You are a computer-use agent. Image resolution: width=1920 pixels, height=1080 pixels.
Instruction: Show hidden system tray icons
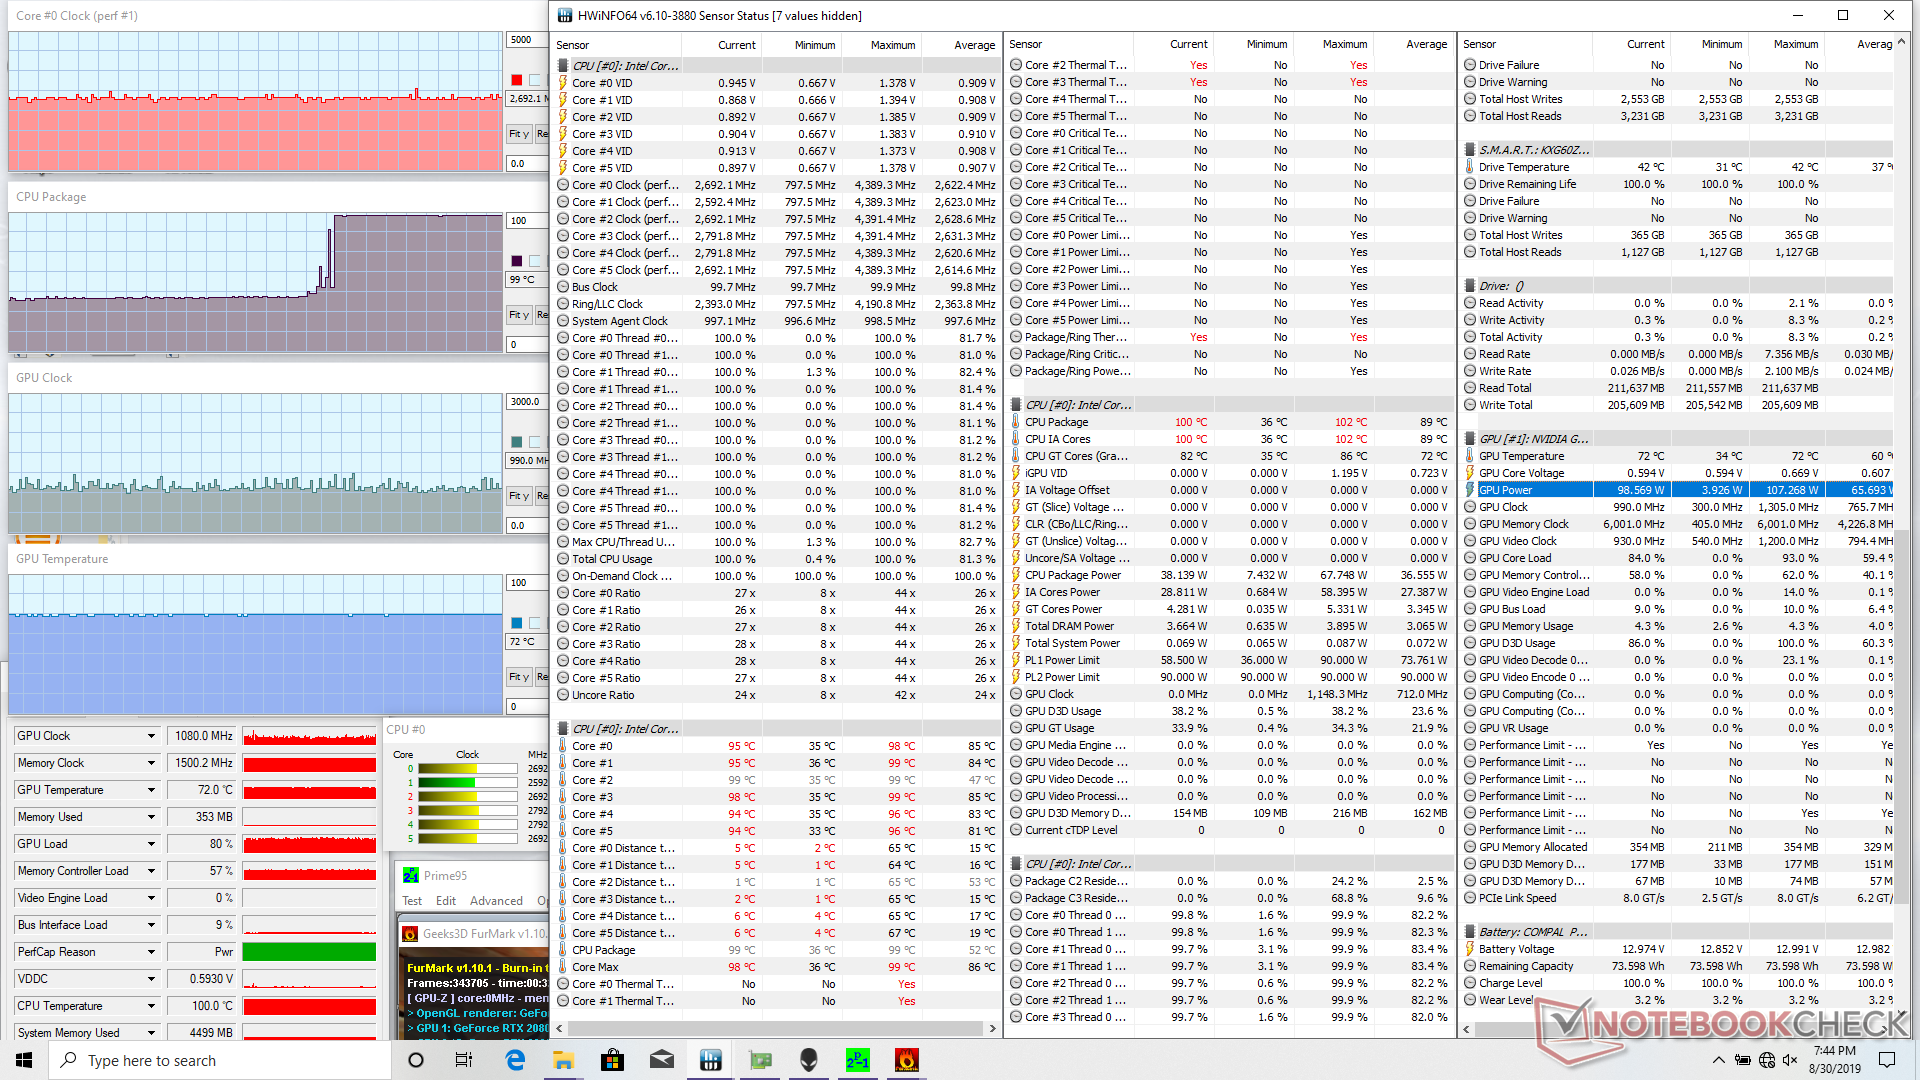1718,1060
